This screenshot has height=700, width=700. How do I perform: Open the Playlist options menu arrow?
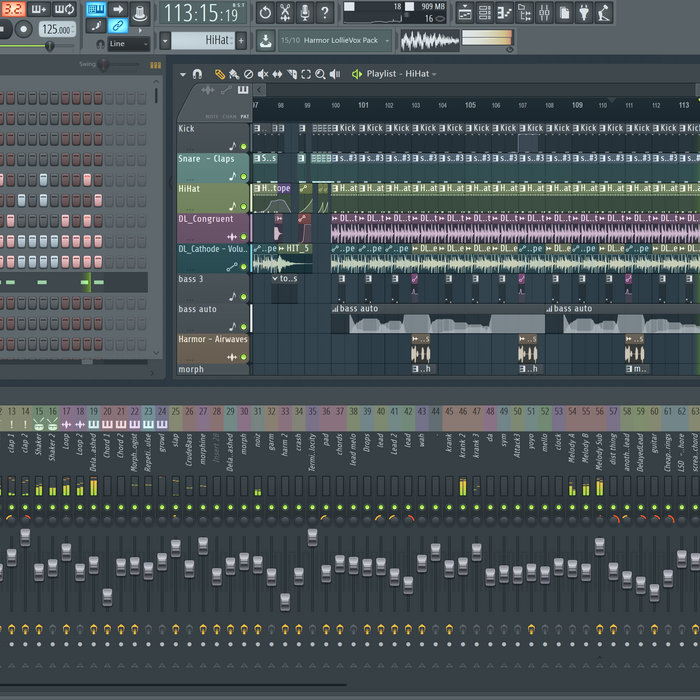coord(183,75)
